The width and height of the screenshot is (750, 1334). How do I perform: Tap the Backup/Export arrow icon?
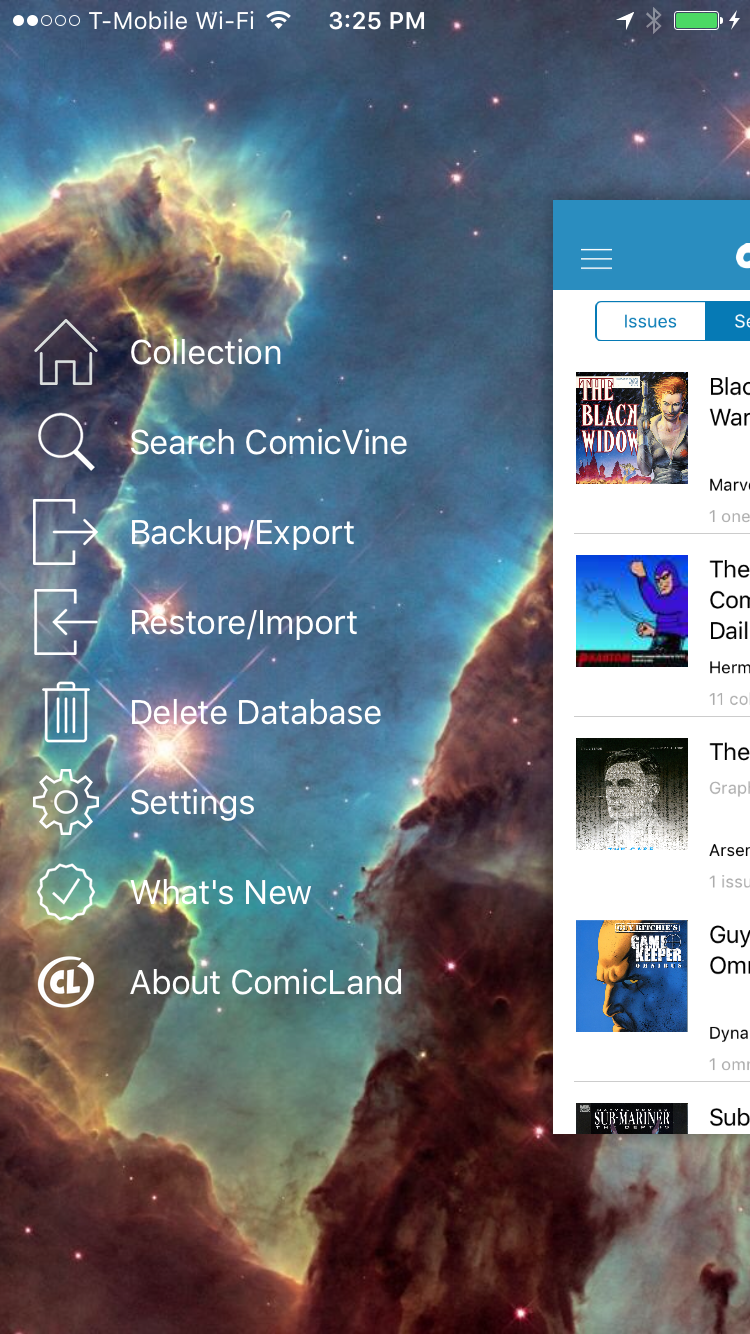(66, 532)
